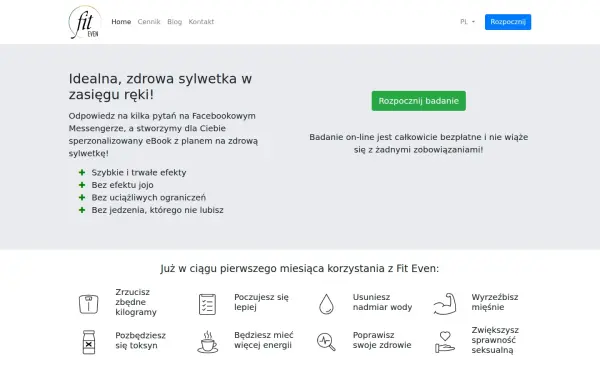
Task: Open the Blog page
Action: click(174, 22)
